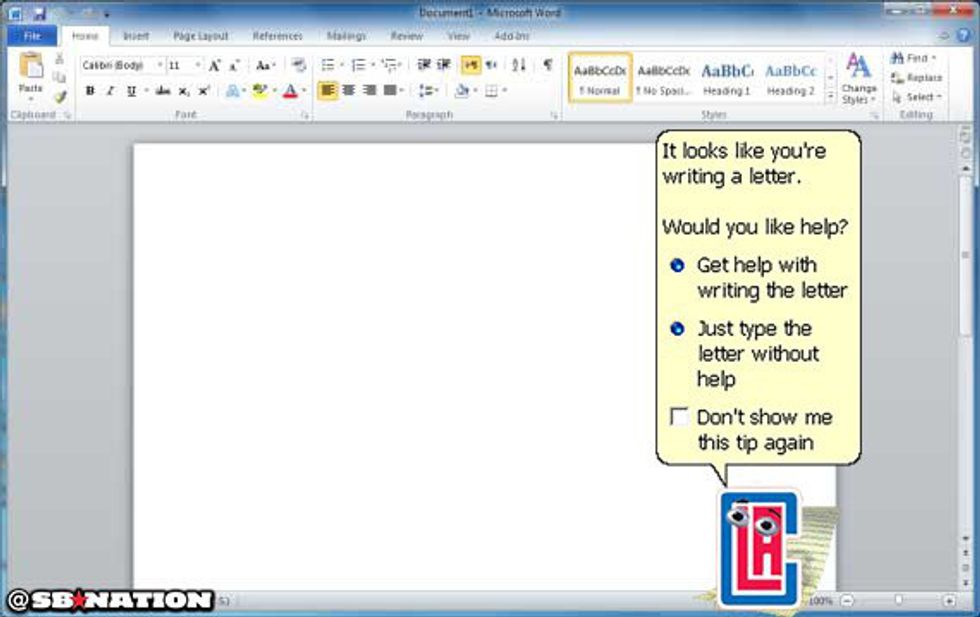Toggle Show/Hide paragraph marks
980x617 pixels.
coord(547,65)
